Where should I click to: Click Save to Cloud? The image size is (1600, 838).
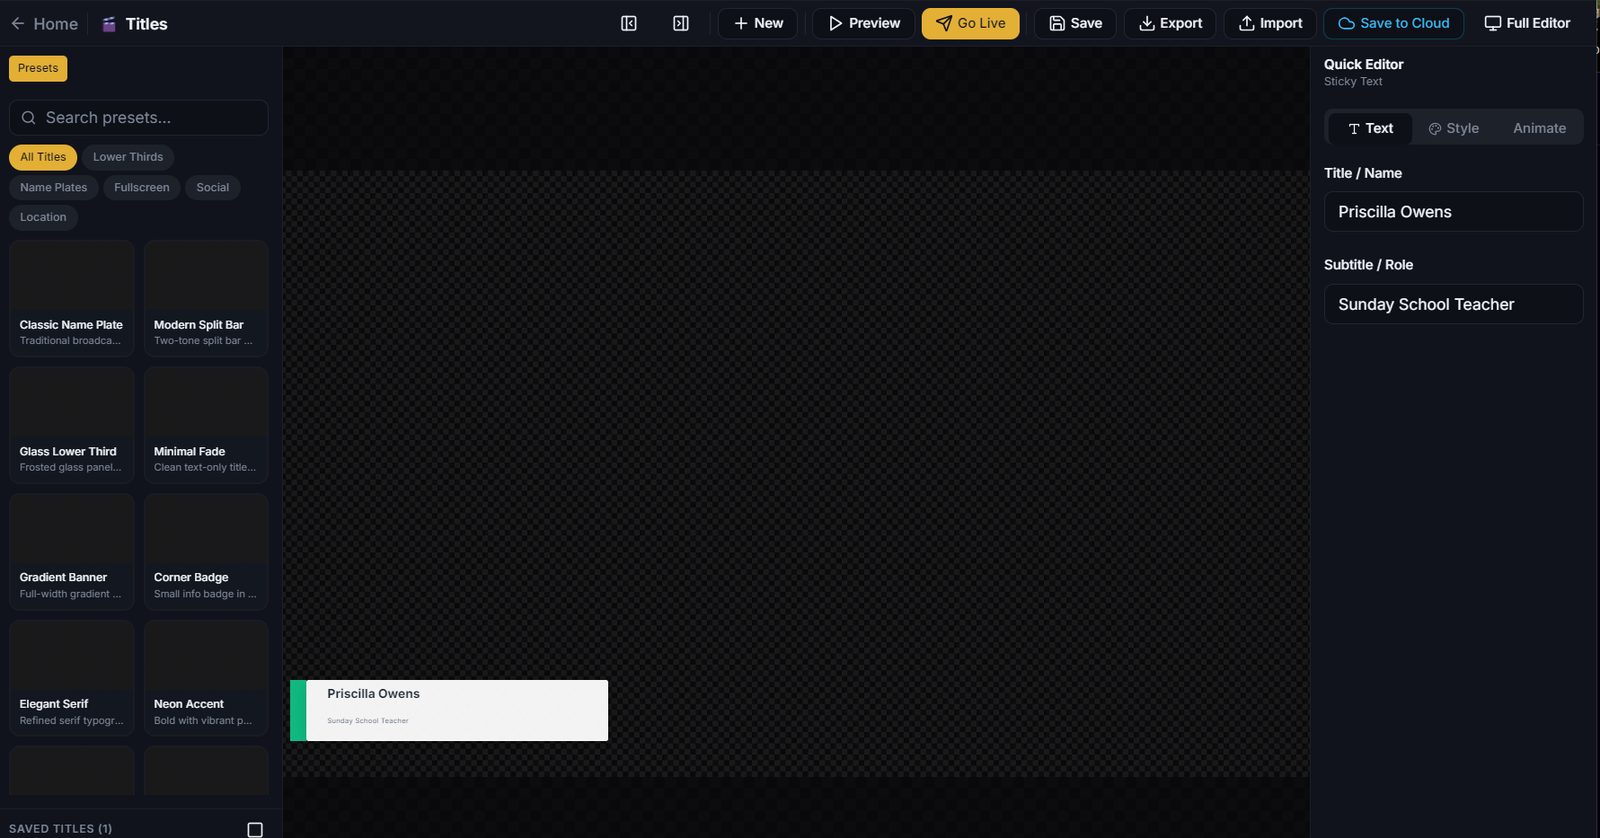1394,23
